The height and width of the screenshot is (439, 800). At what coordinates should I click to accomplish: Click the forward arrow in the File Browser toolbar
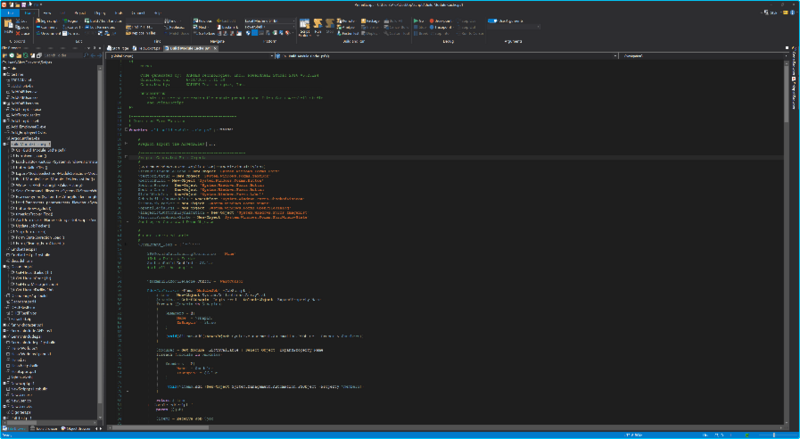(98, 55)
